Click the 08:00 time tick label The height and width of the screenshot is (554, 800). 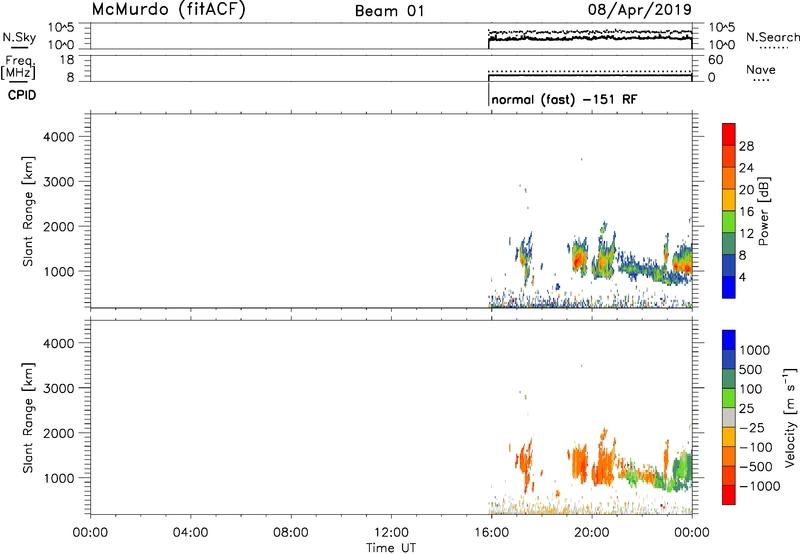[x=290, y=533]
